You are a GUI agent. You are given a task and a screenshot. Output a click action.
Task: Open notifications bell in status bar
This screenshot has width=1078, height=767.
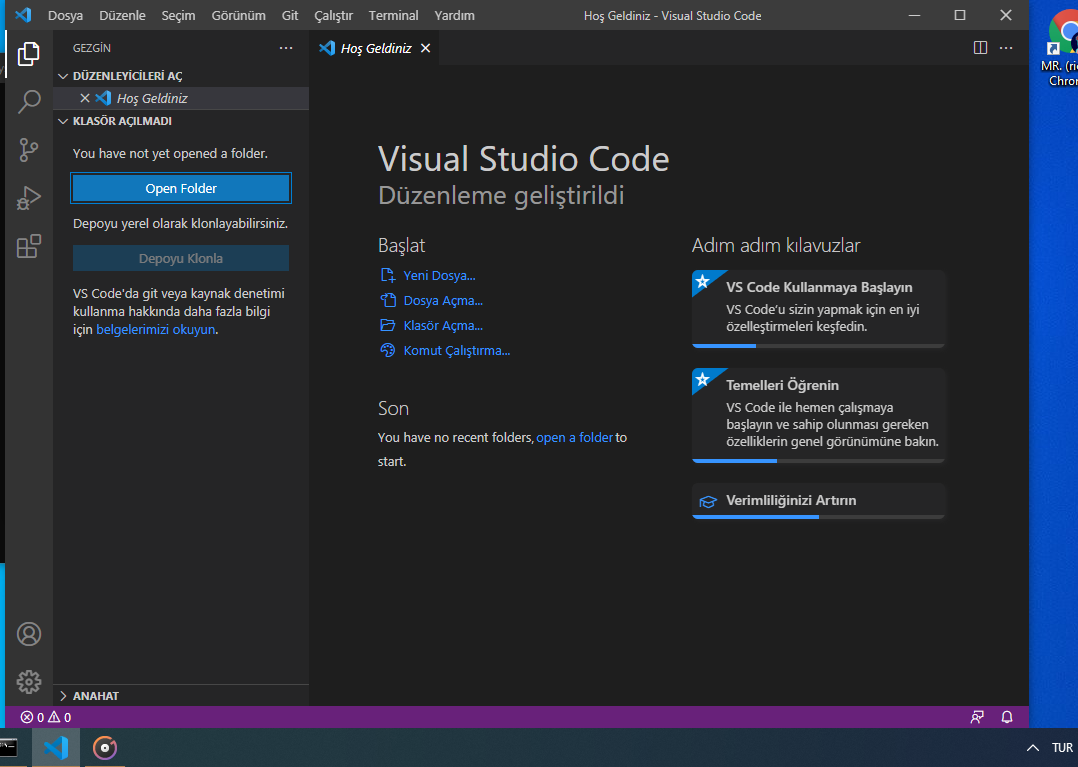(x=1007, y=717)
